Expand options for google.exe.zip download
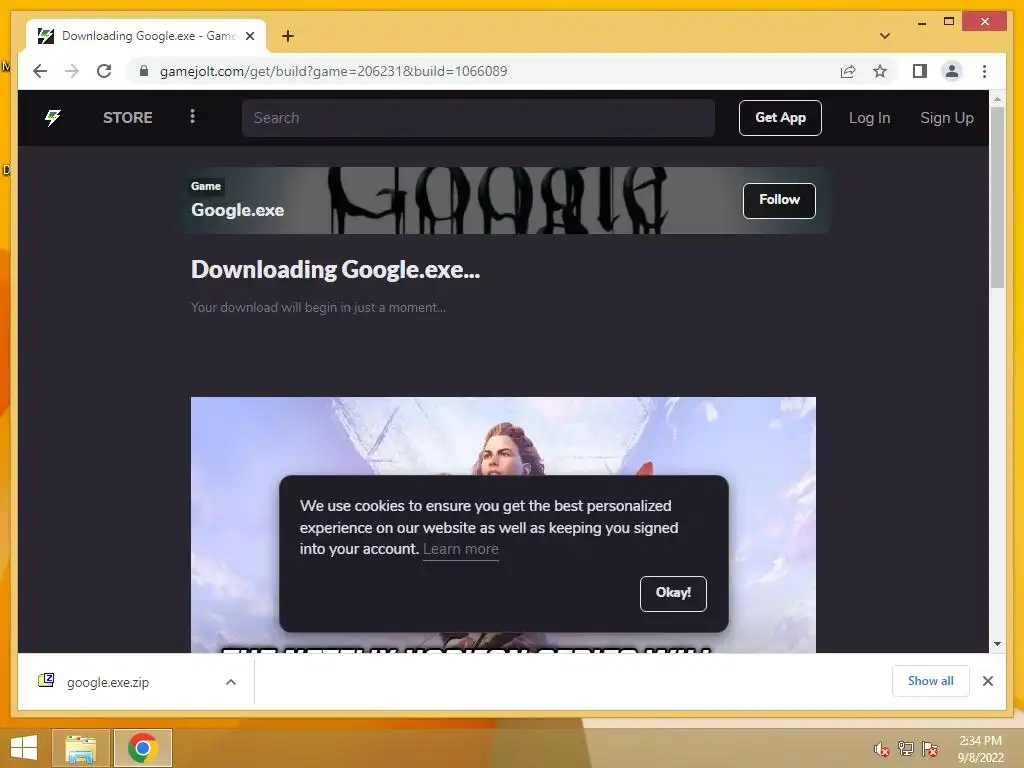 click(x=231, y=682)
